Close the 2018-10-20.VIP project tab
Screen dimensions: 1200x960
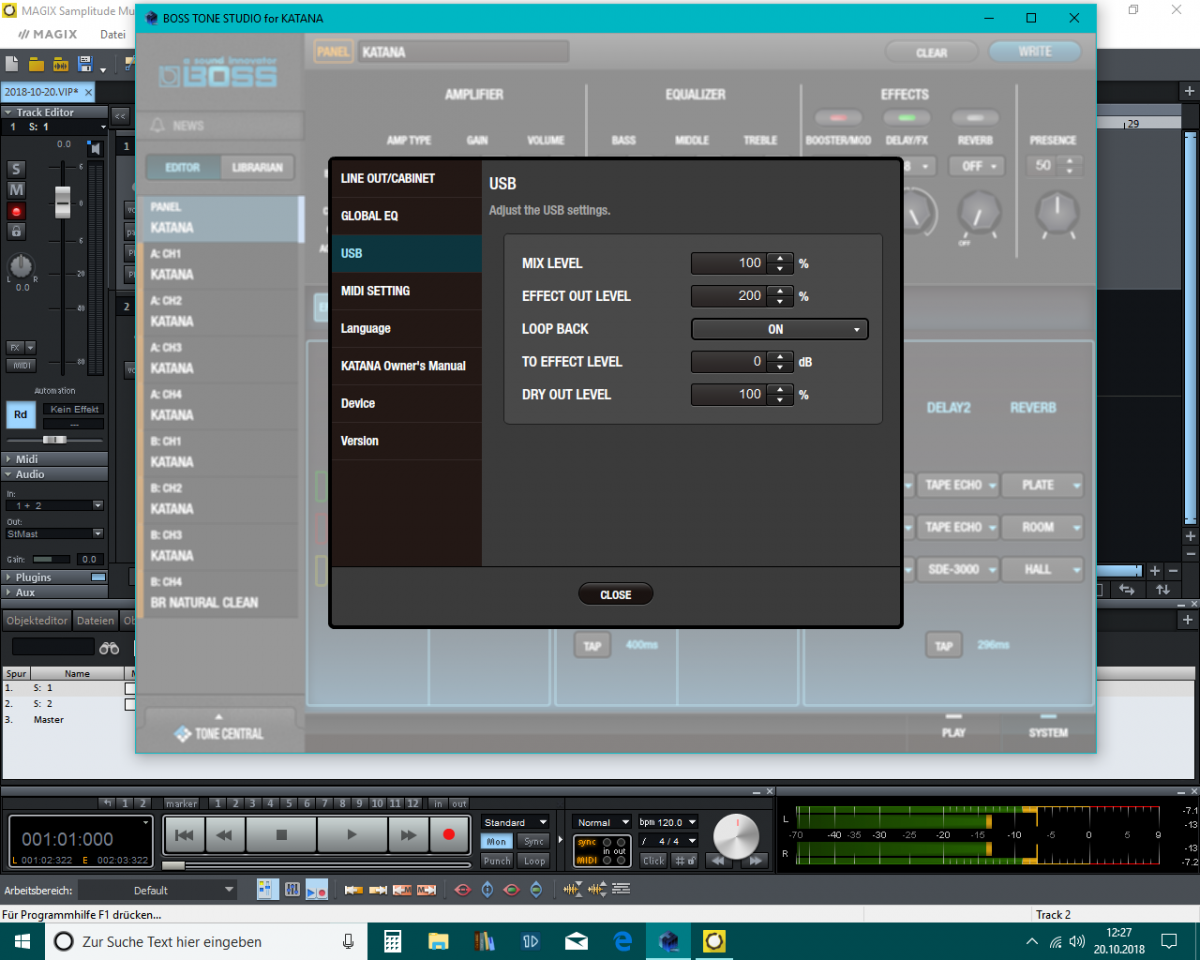88,91
